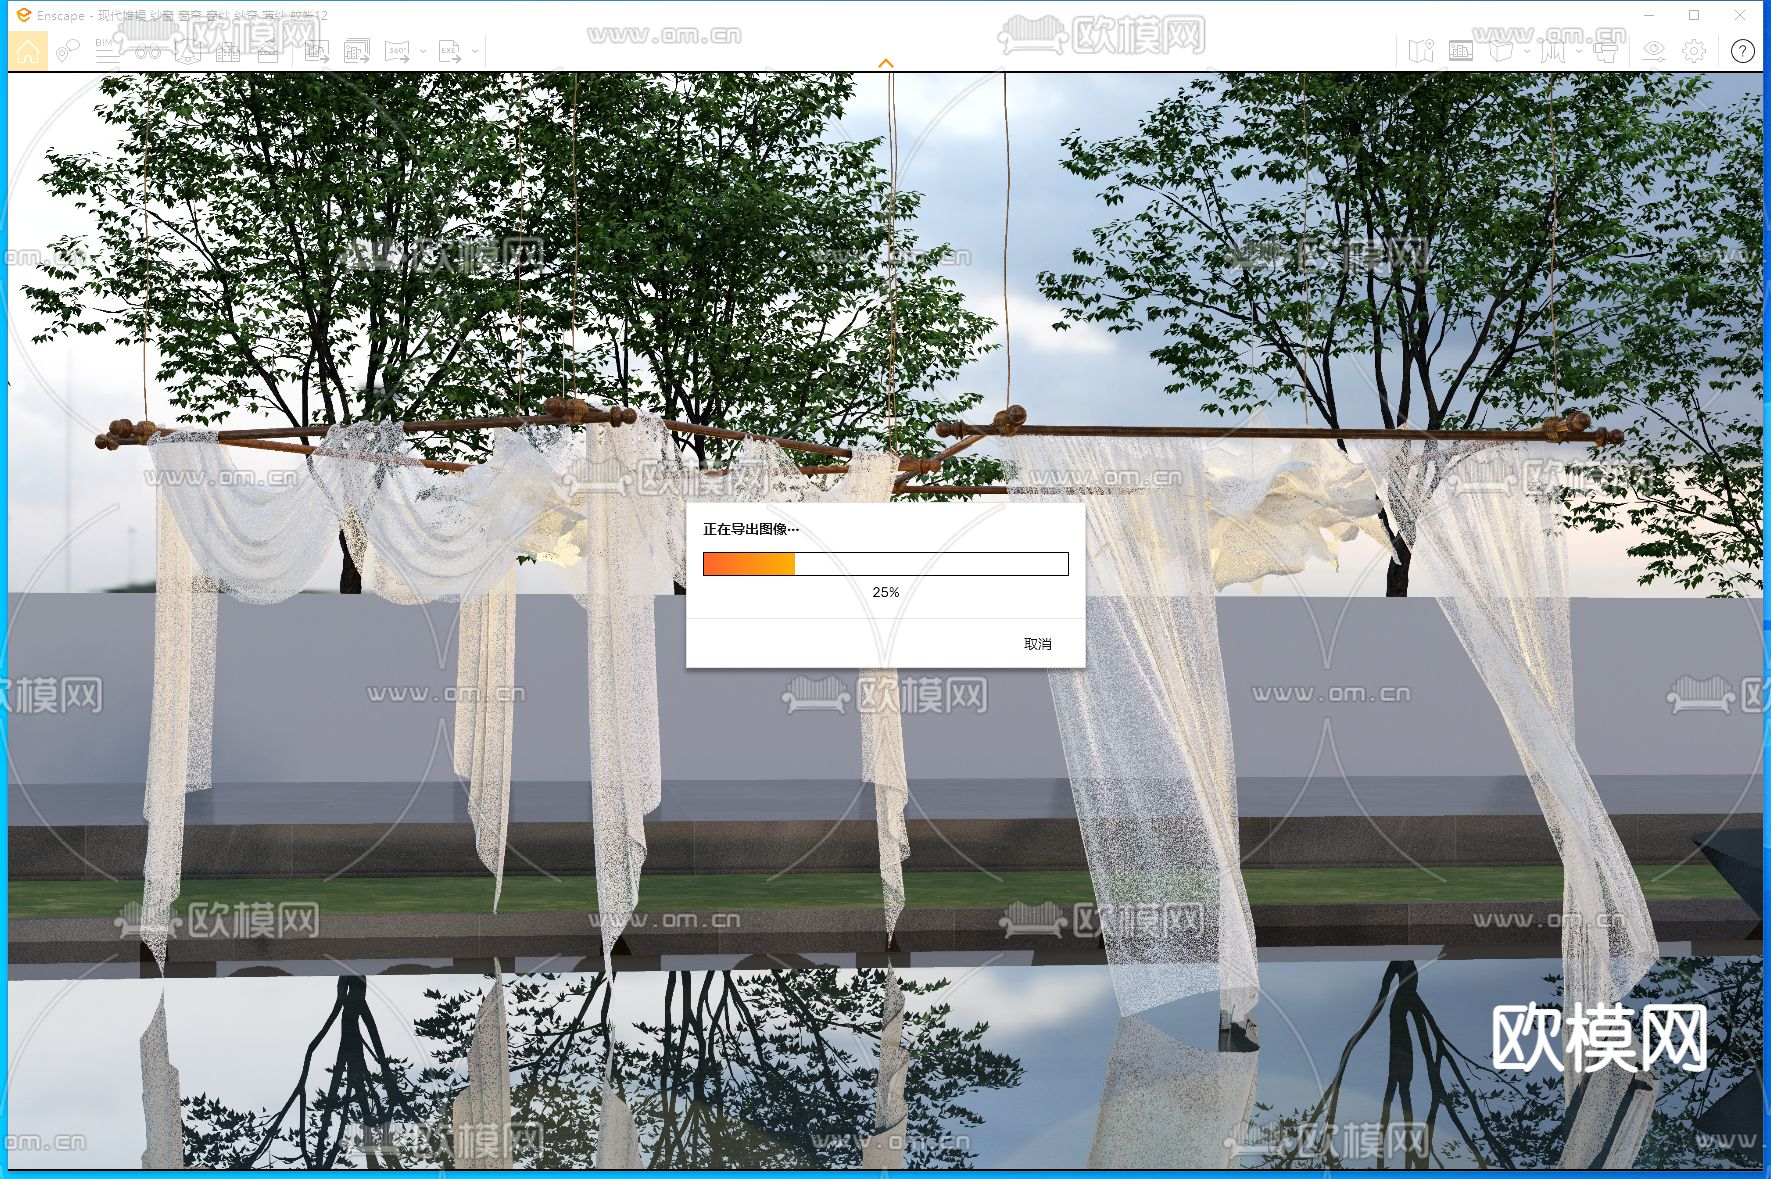Close the Enscape window

click(x=1740, y=15)
